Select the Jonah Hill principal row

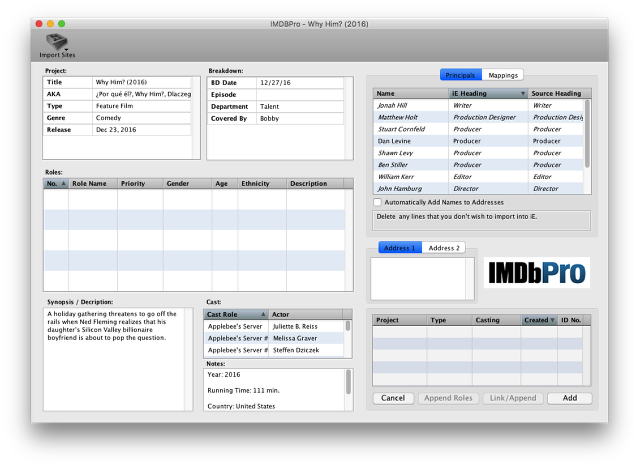(x=478, y=105)
